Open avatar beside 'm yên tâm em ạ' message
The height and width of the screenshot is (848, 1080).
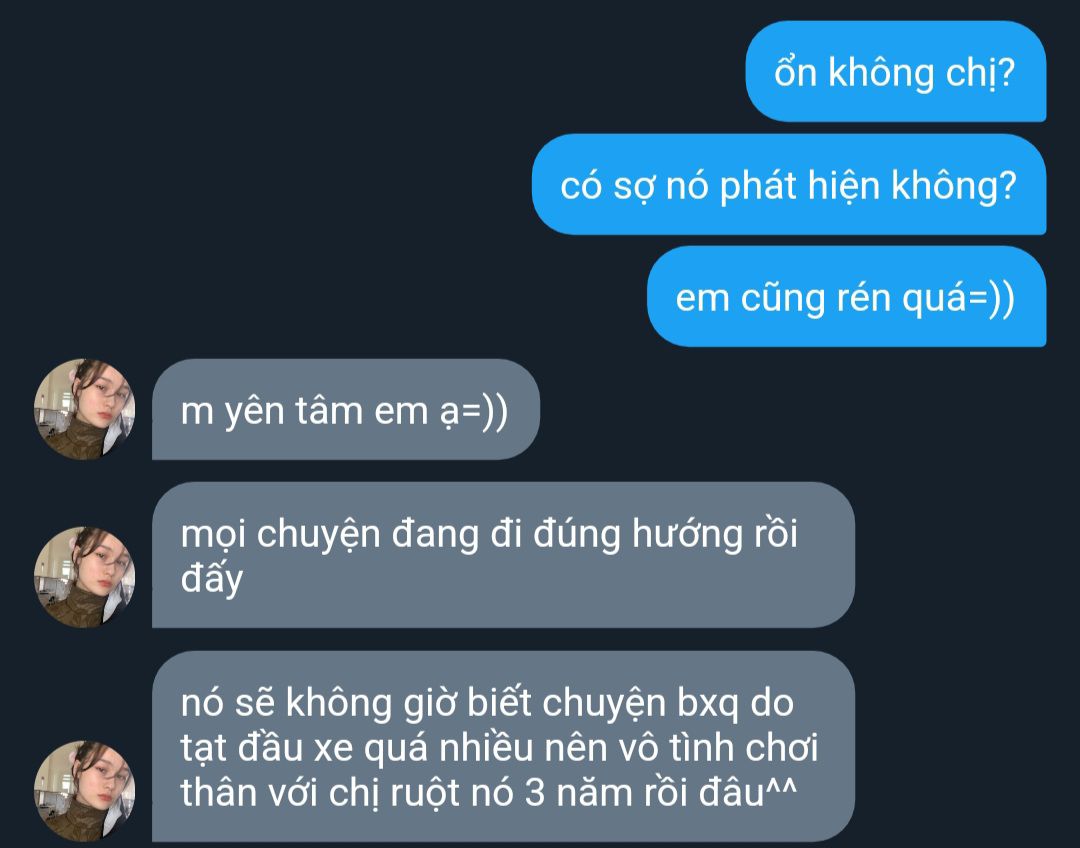[x=85, y=409]
